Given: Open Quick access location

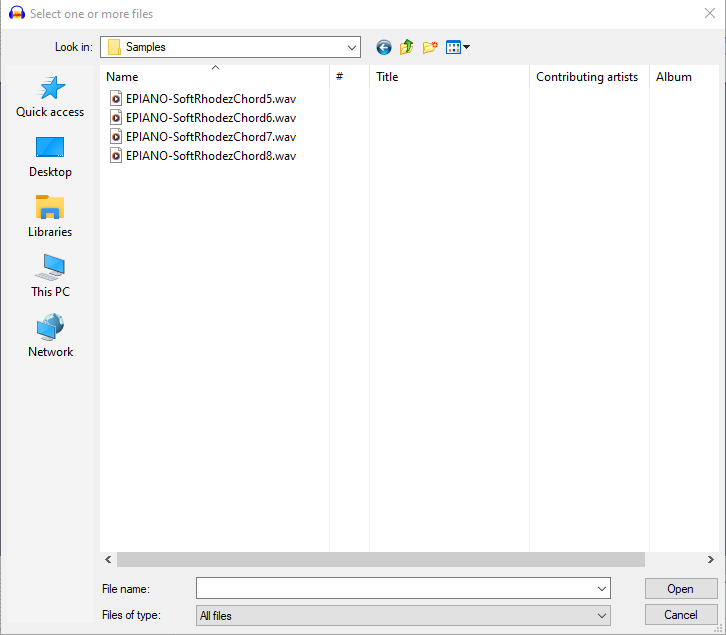Looking at the screenshot, I should (x=50, y=97).
